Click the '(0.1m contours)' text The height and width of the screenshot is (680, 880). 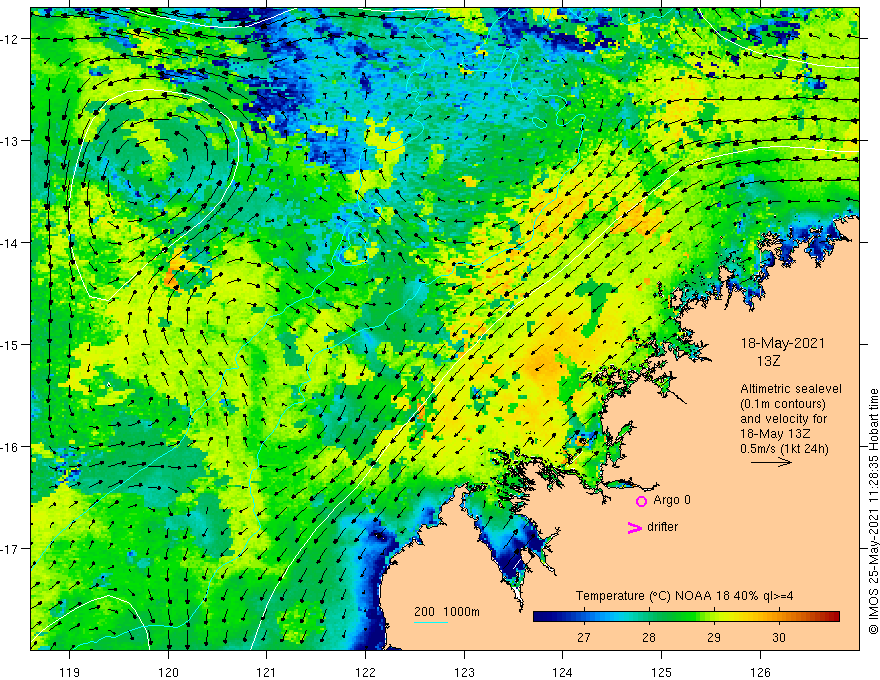782,404
